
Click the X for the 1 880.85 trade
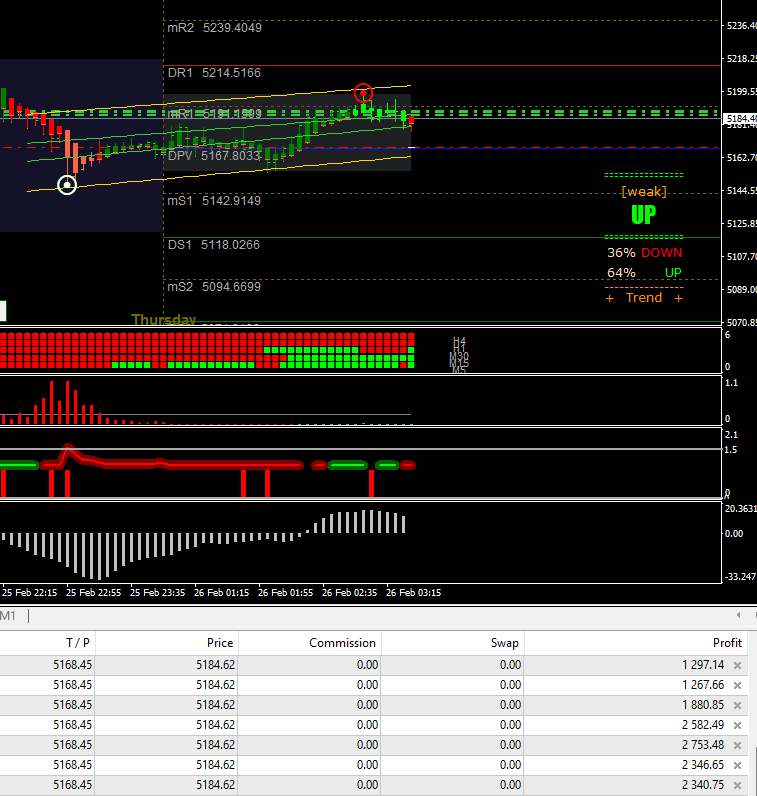(737, 705)
